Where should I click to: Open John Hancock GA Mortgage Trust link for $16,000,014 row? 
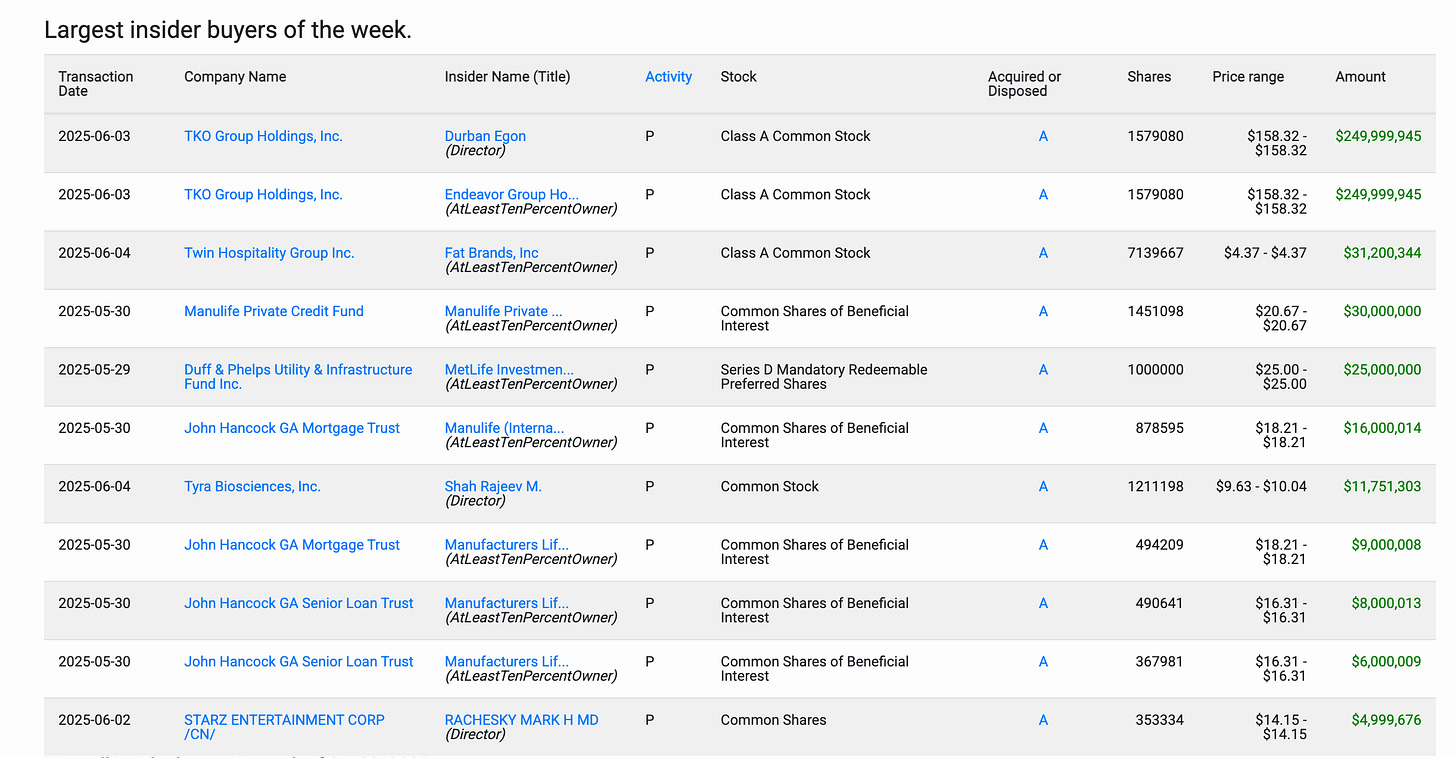(x=292, y=428)
